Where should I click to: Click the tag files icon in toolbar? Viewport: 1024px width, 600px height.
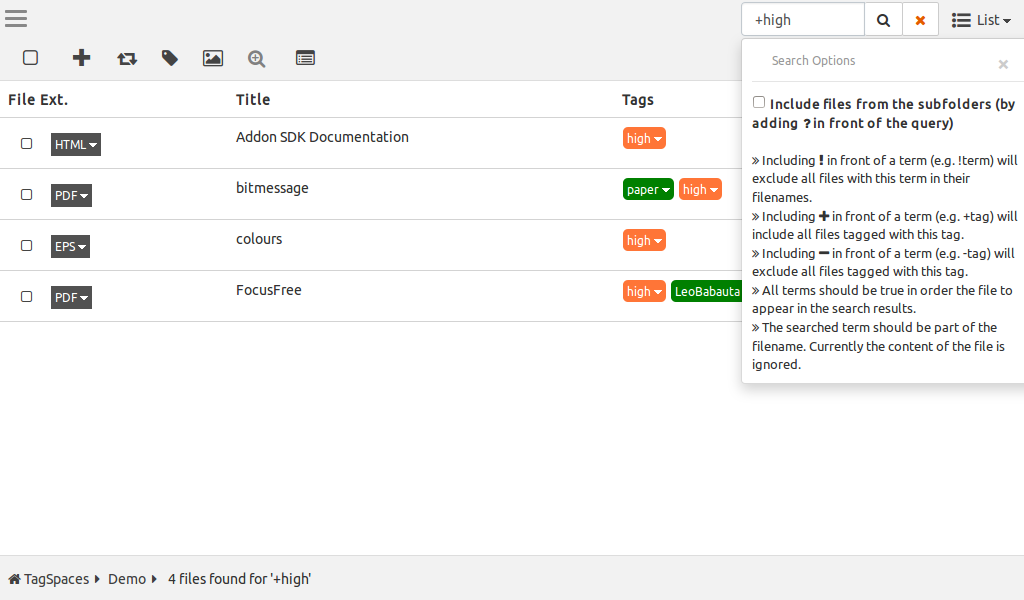pyautogui.click(x=170, y=58)
